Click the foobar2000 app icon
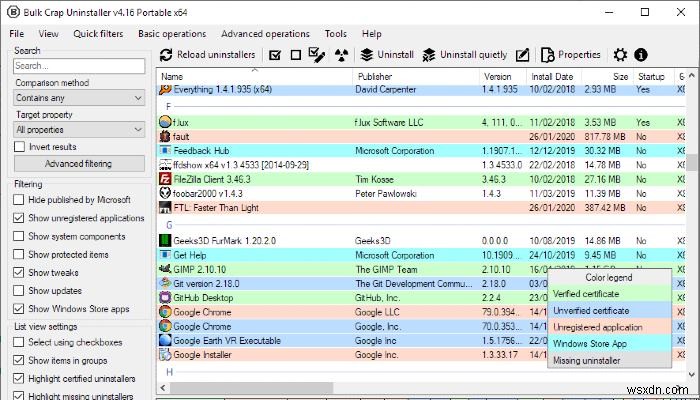This screenshot has width=700, height=400. click(x=165, y=193)
